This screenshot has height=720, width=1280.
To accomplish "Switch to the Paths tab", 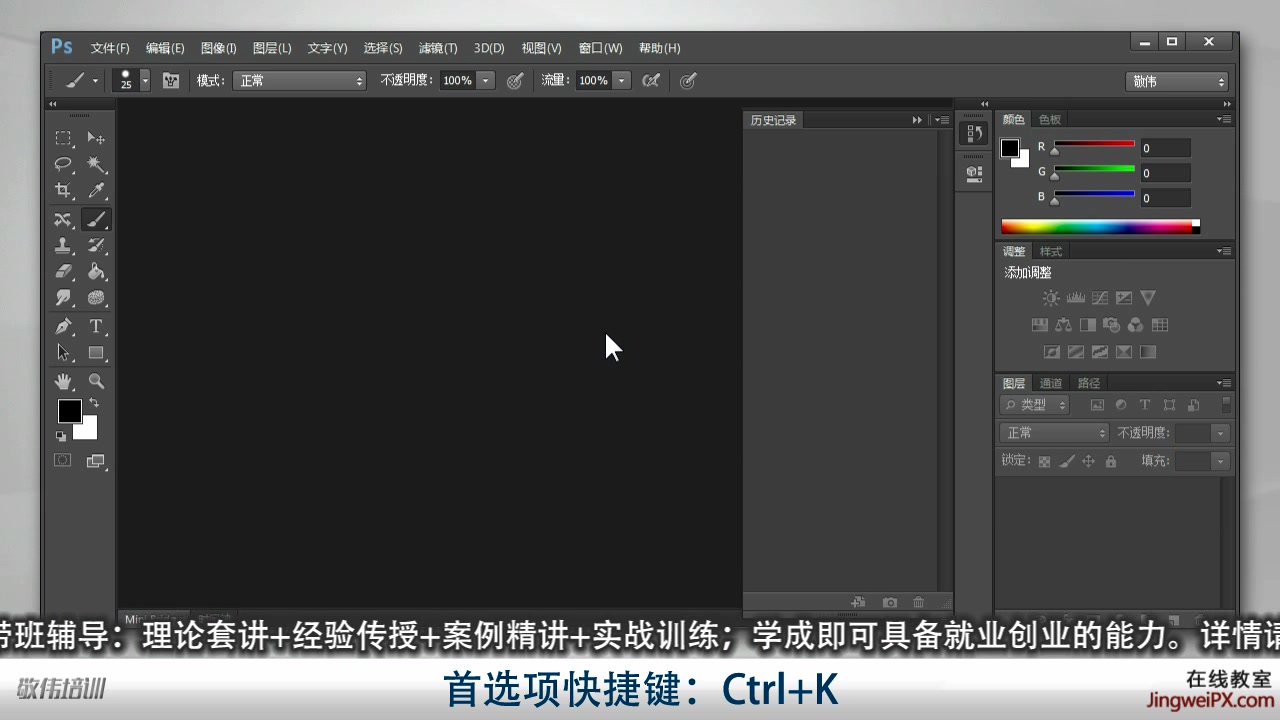I will click(x=1089, y=383).
